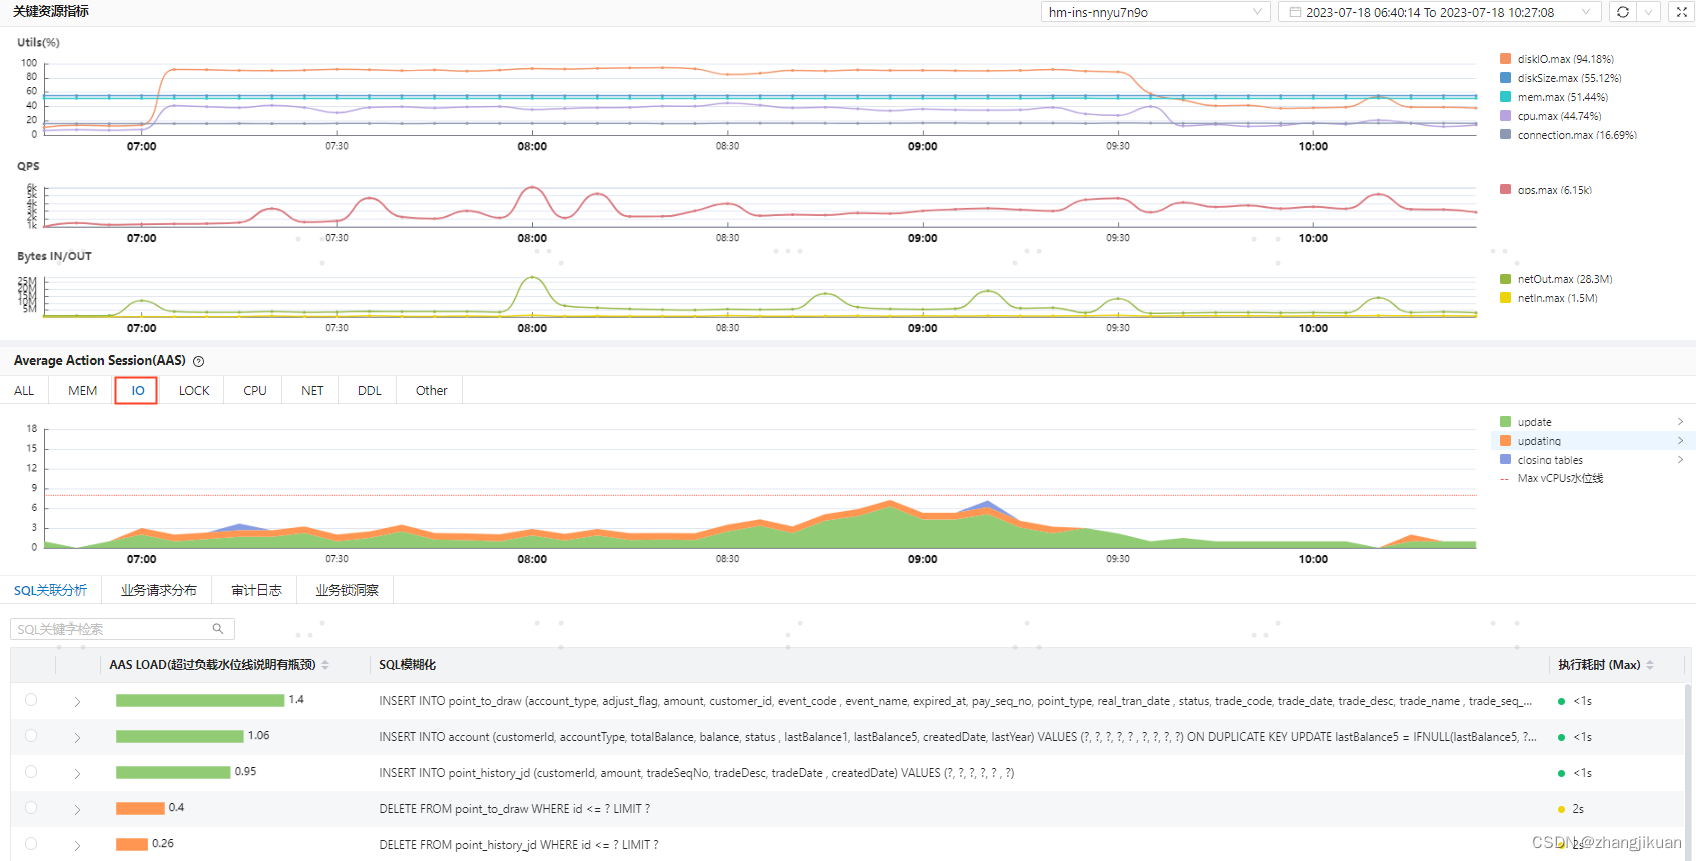Open the 审计日志 tab
Image resolution: width=1696 pixels, height=861 pixels.
(256, 590)
